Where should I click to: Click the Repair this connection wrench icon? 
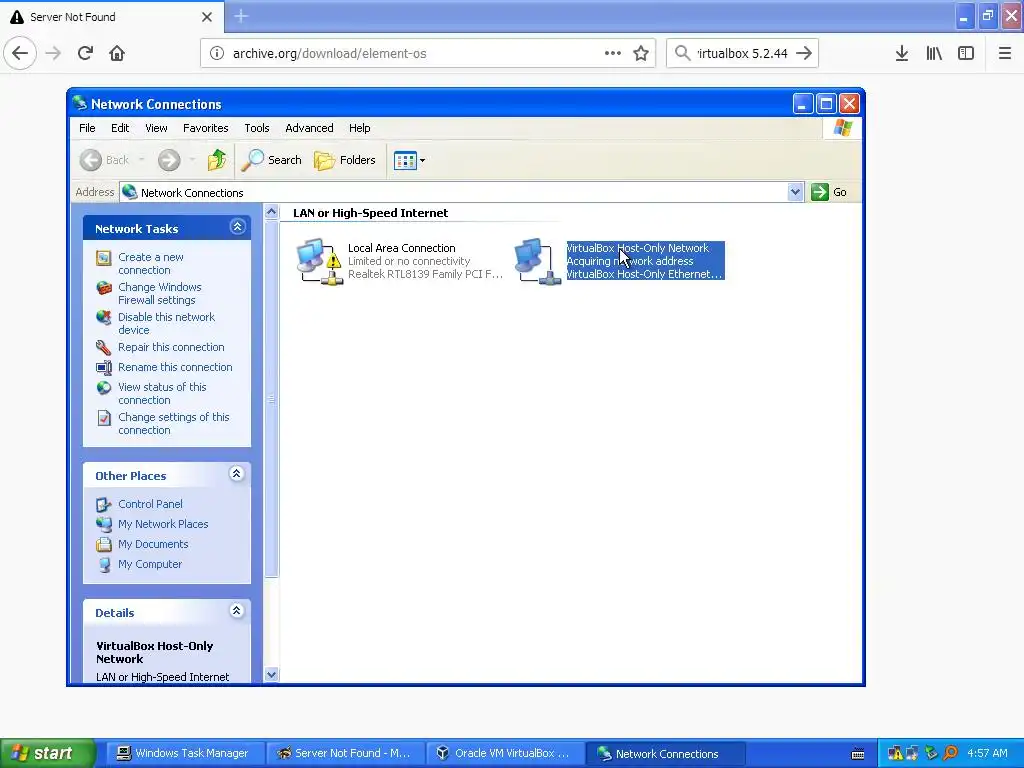pos(103,347)
